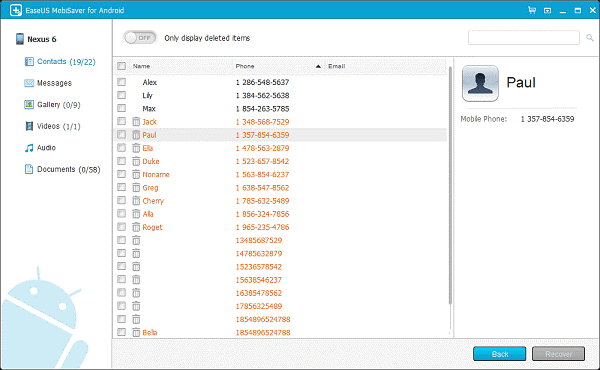Click the Audio music note icon
Screen dimensions: 600x370
(29, 148)
